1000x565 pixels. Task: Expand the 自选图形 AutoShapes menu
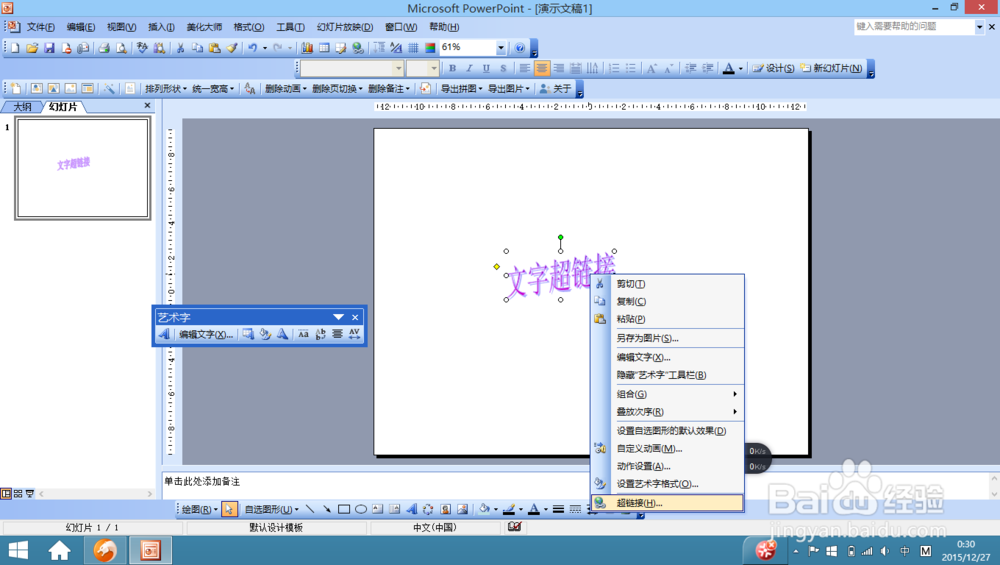(271, 509)
